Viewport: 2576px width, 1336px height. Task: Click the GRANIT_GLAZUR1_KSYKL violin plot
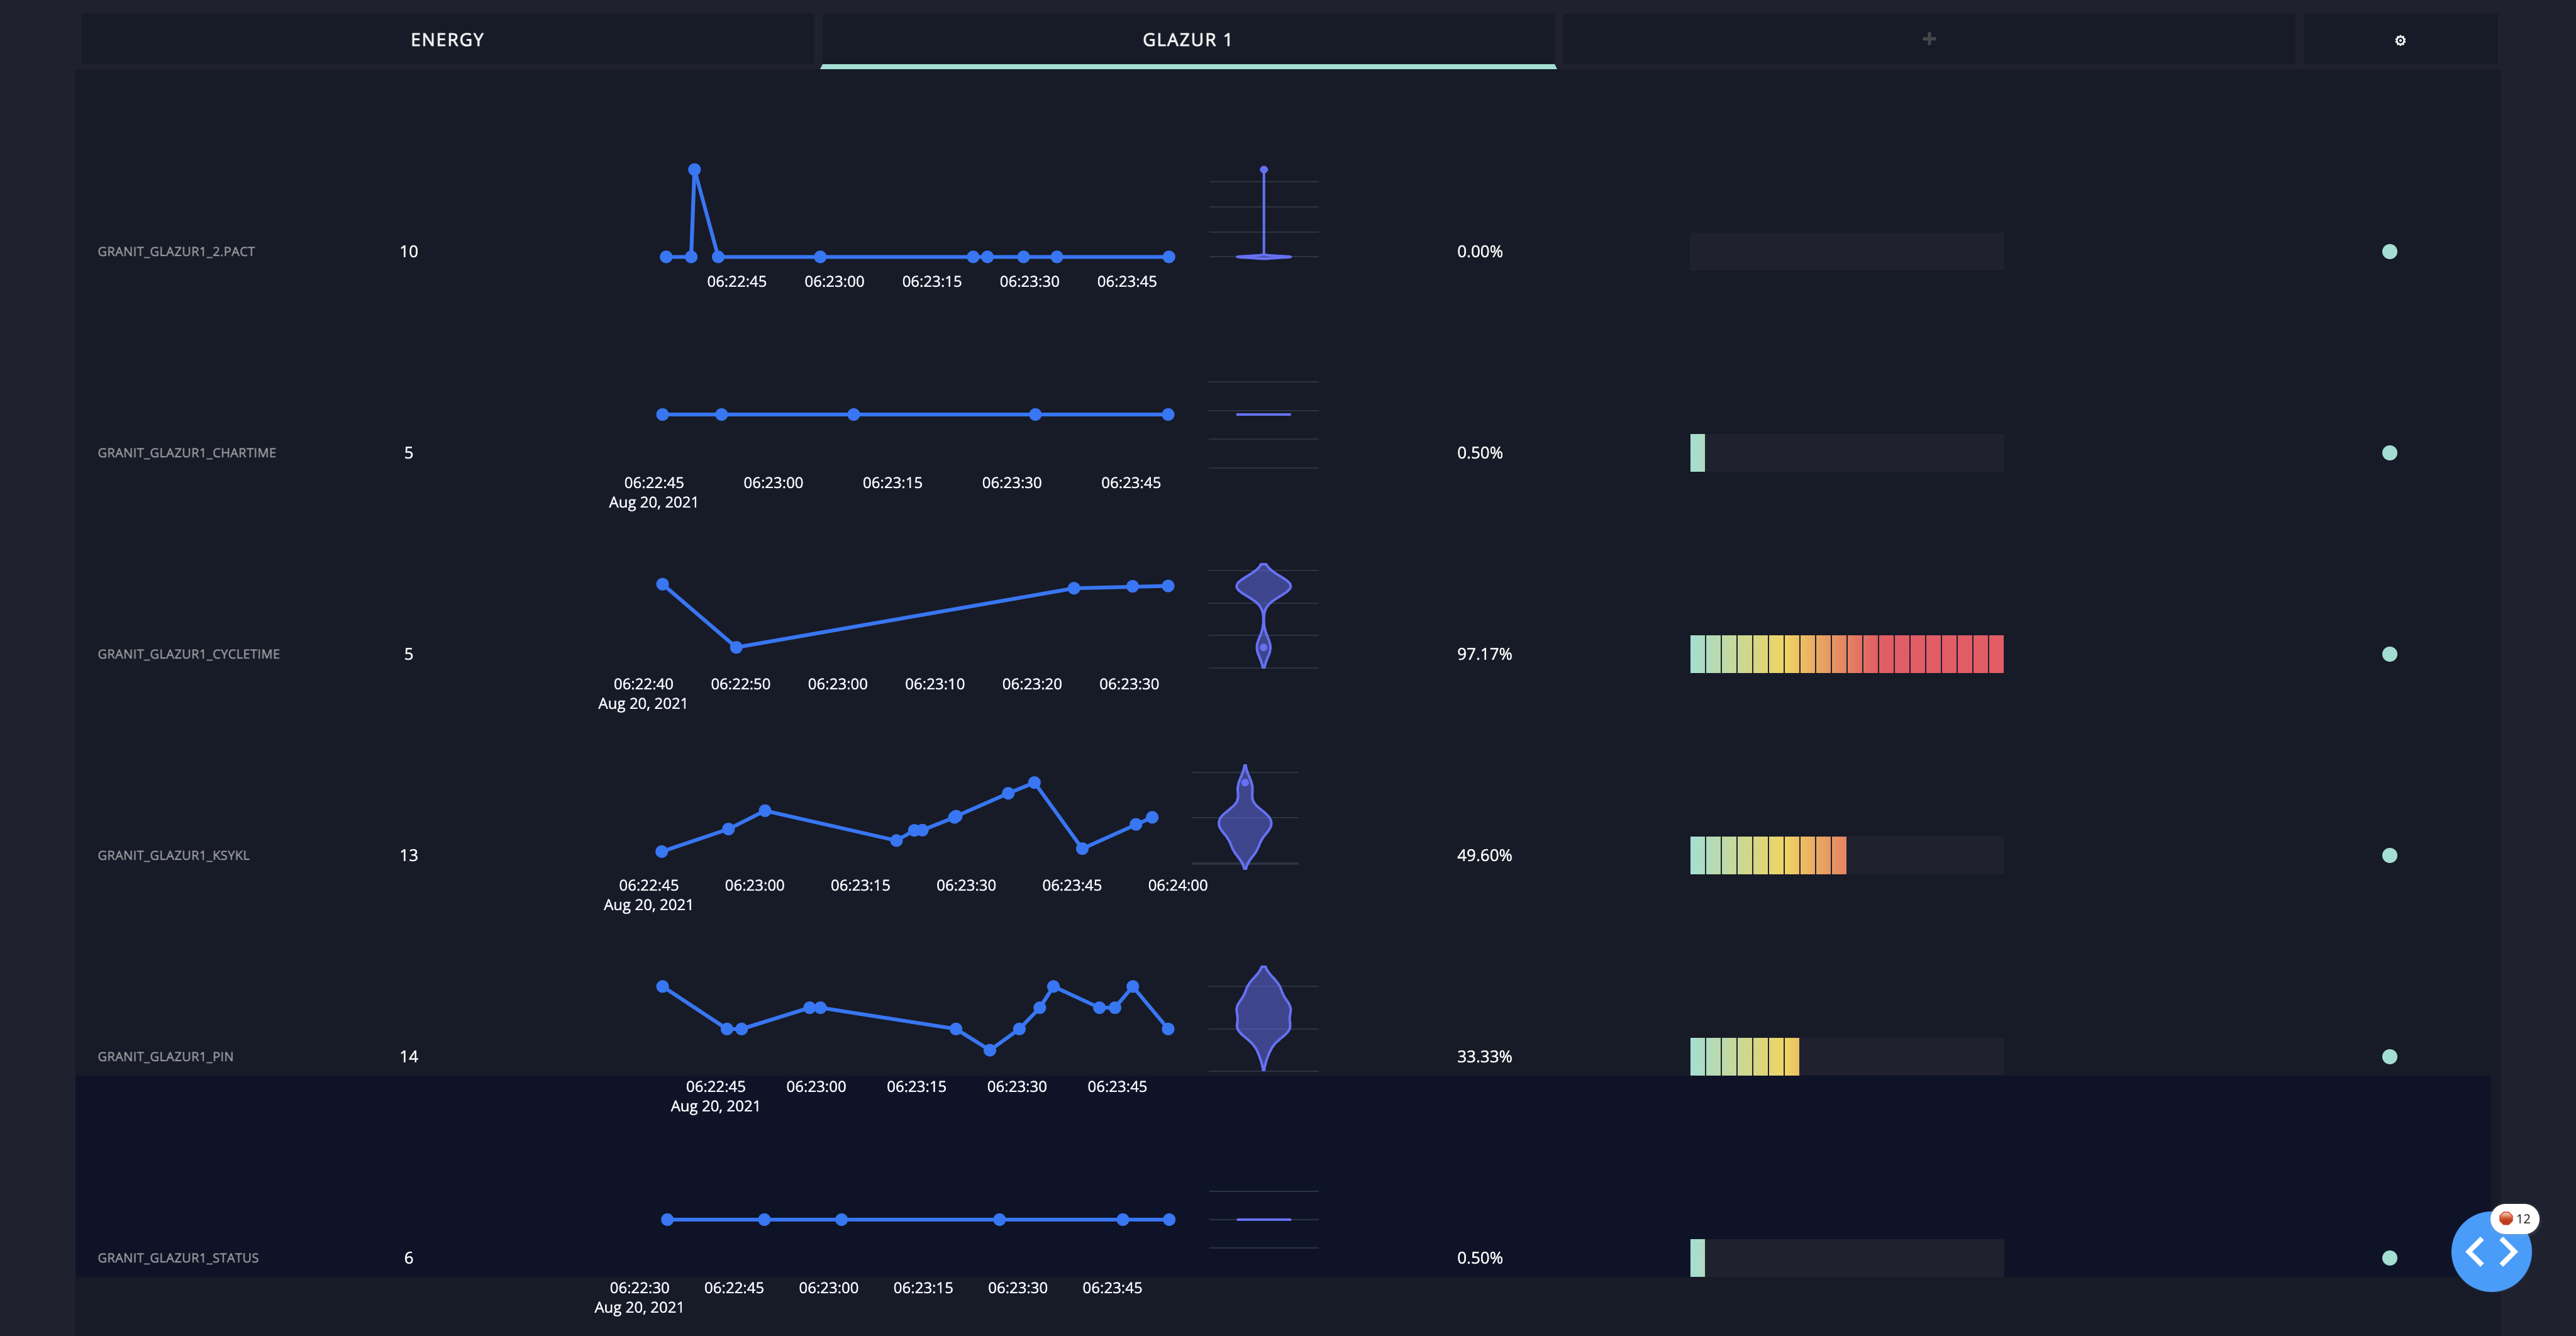coord(1245,817)
